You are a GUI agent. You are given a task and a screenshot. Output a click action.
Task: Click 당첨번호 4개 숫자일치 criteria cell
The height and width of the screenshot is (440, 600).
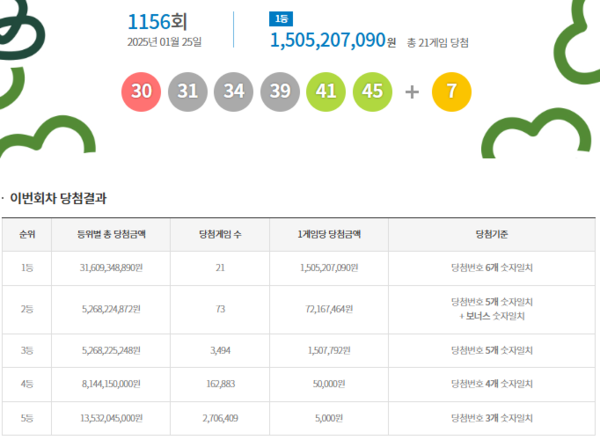point(492,384)
